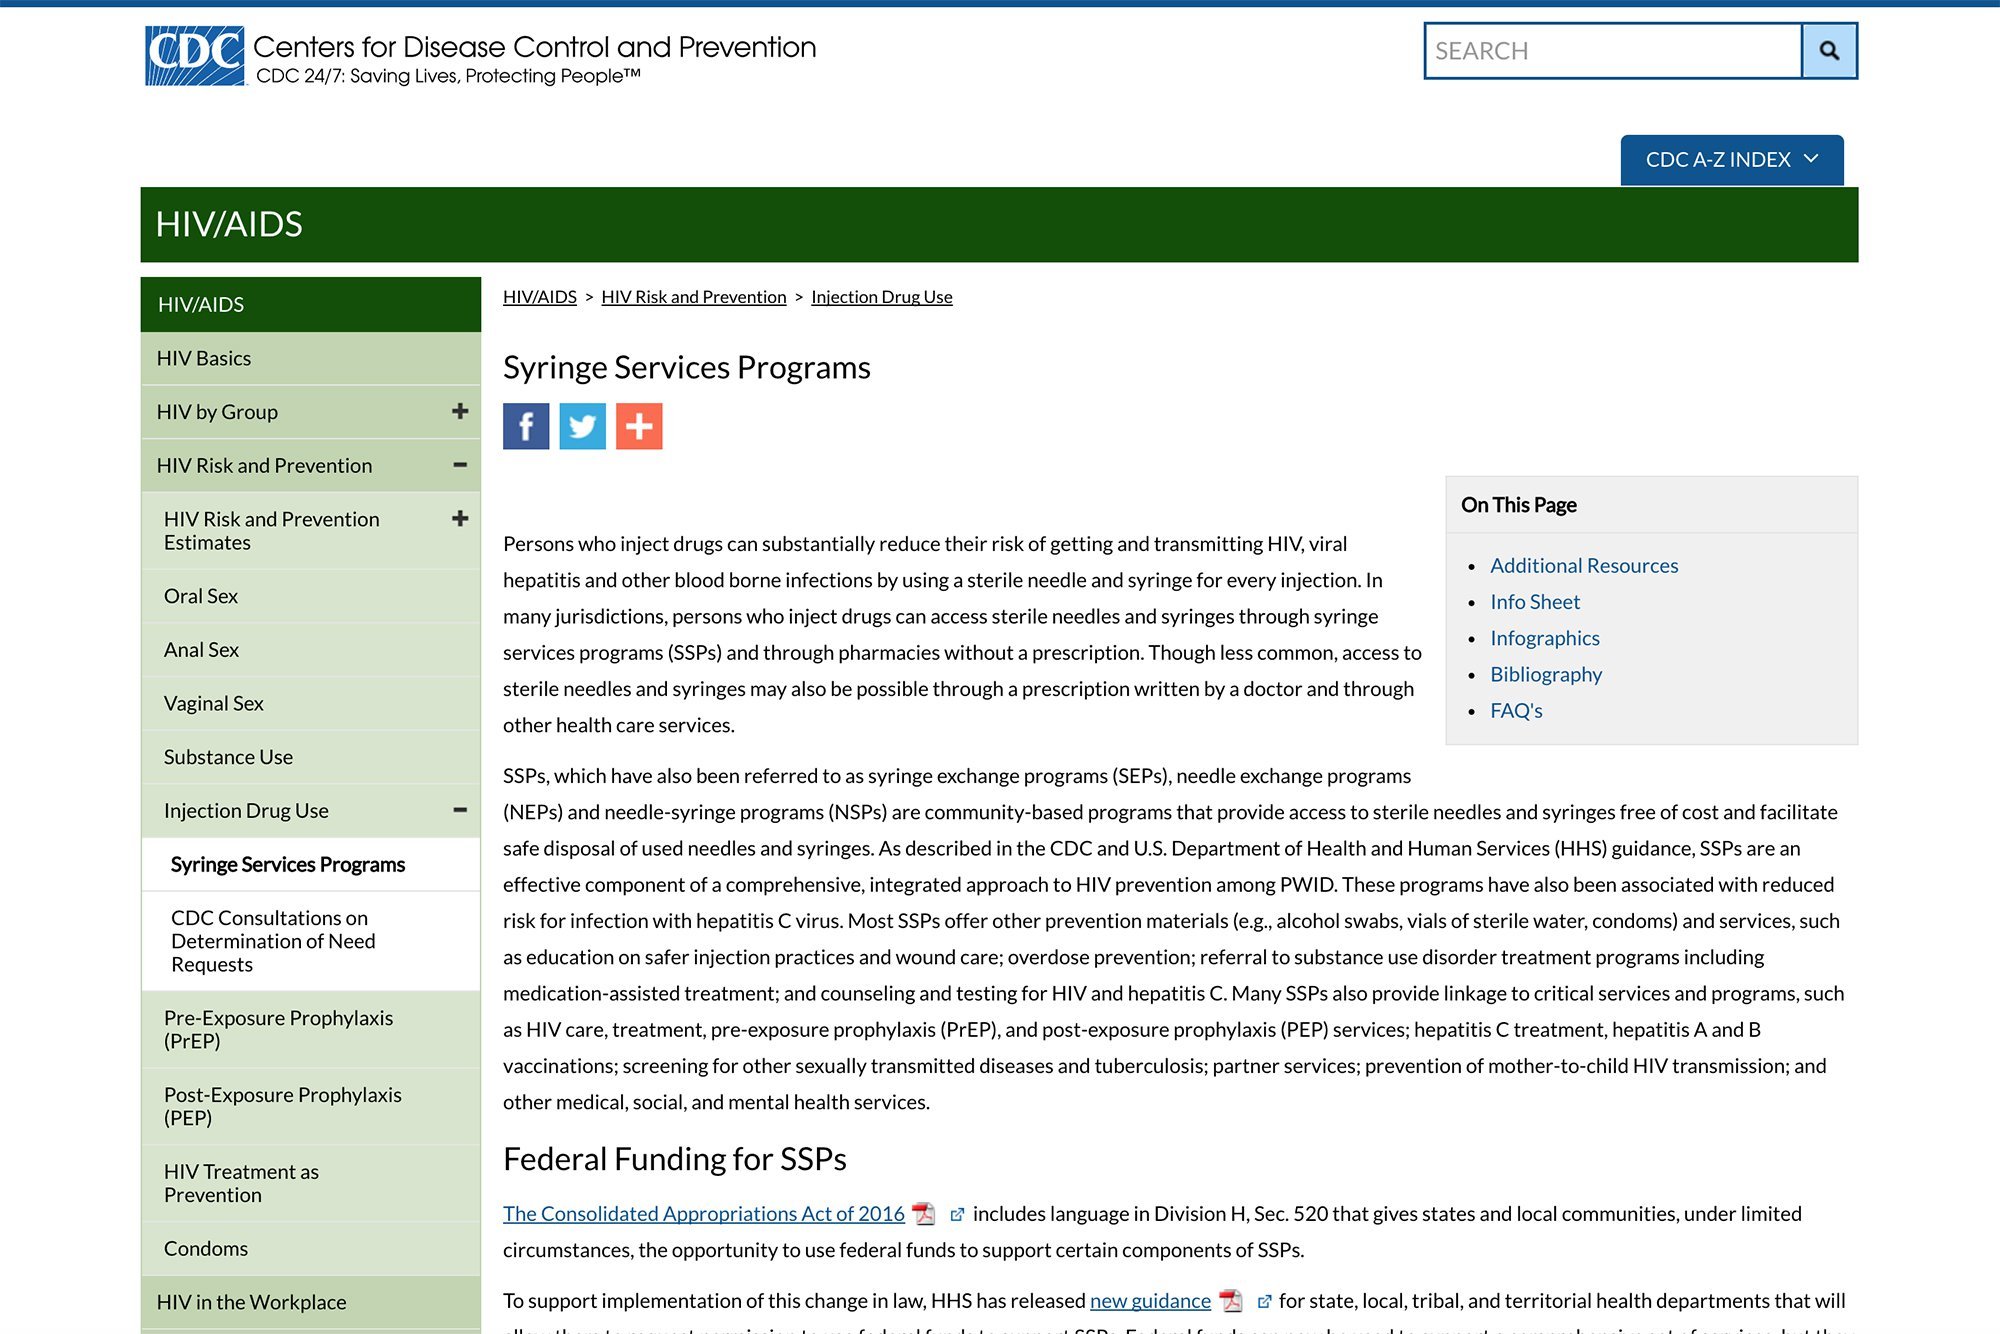Click into the SEARCH input field

point(1613,51)
